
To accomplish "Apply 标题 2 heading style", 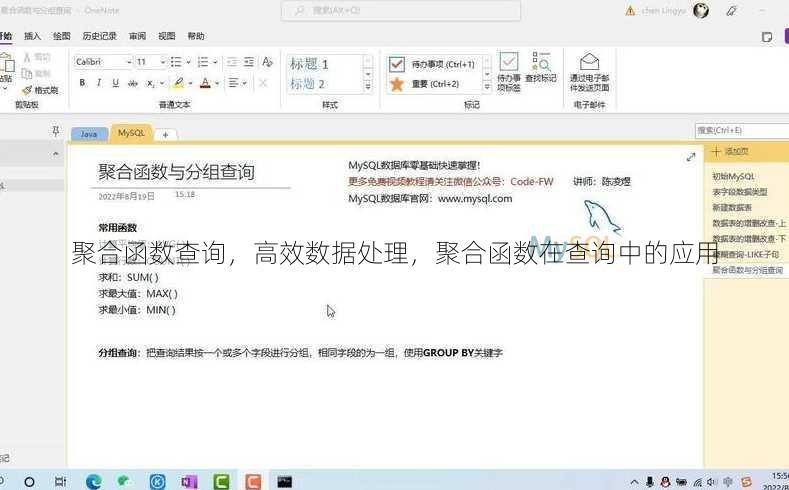I will (x=307, y=84).
